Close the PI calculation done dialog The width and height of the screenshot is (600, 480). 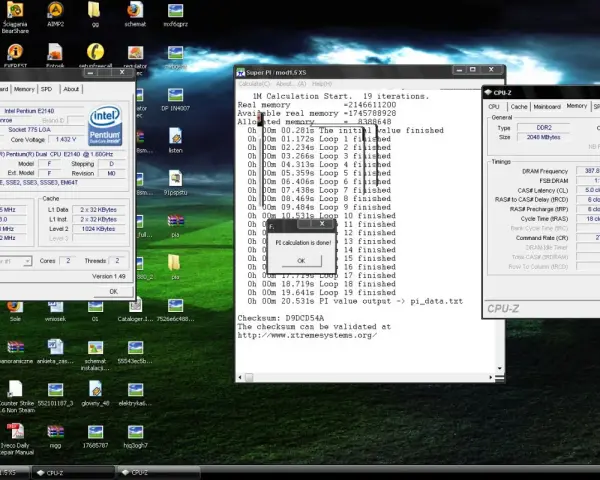tap(322, 224)
